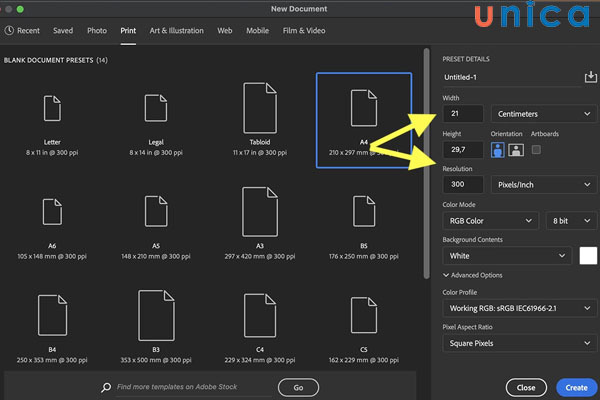Click the save preset icon next to Untitled-1
The width and height of the screenshot is (600, 400).
pyautogui.click(x=590, y=77)
